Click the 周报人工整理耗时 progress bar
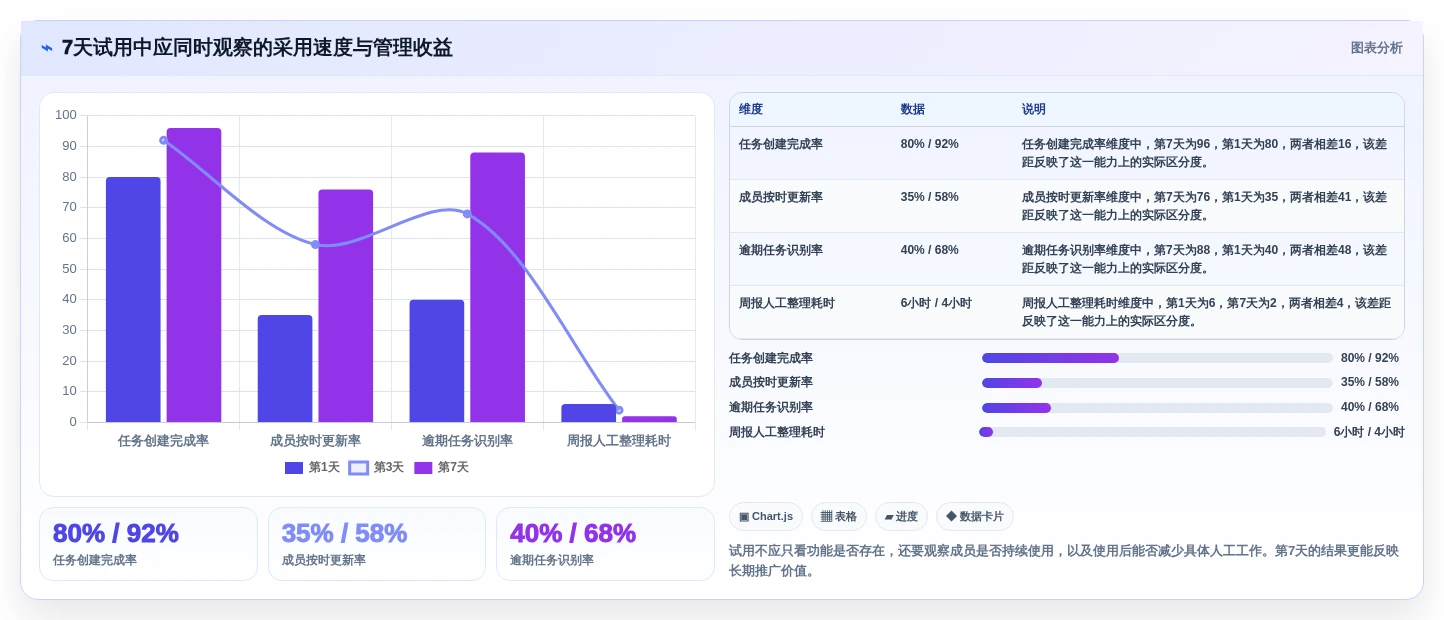The image size is (1444, 620). (1152, 432)
